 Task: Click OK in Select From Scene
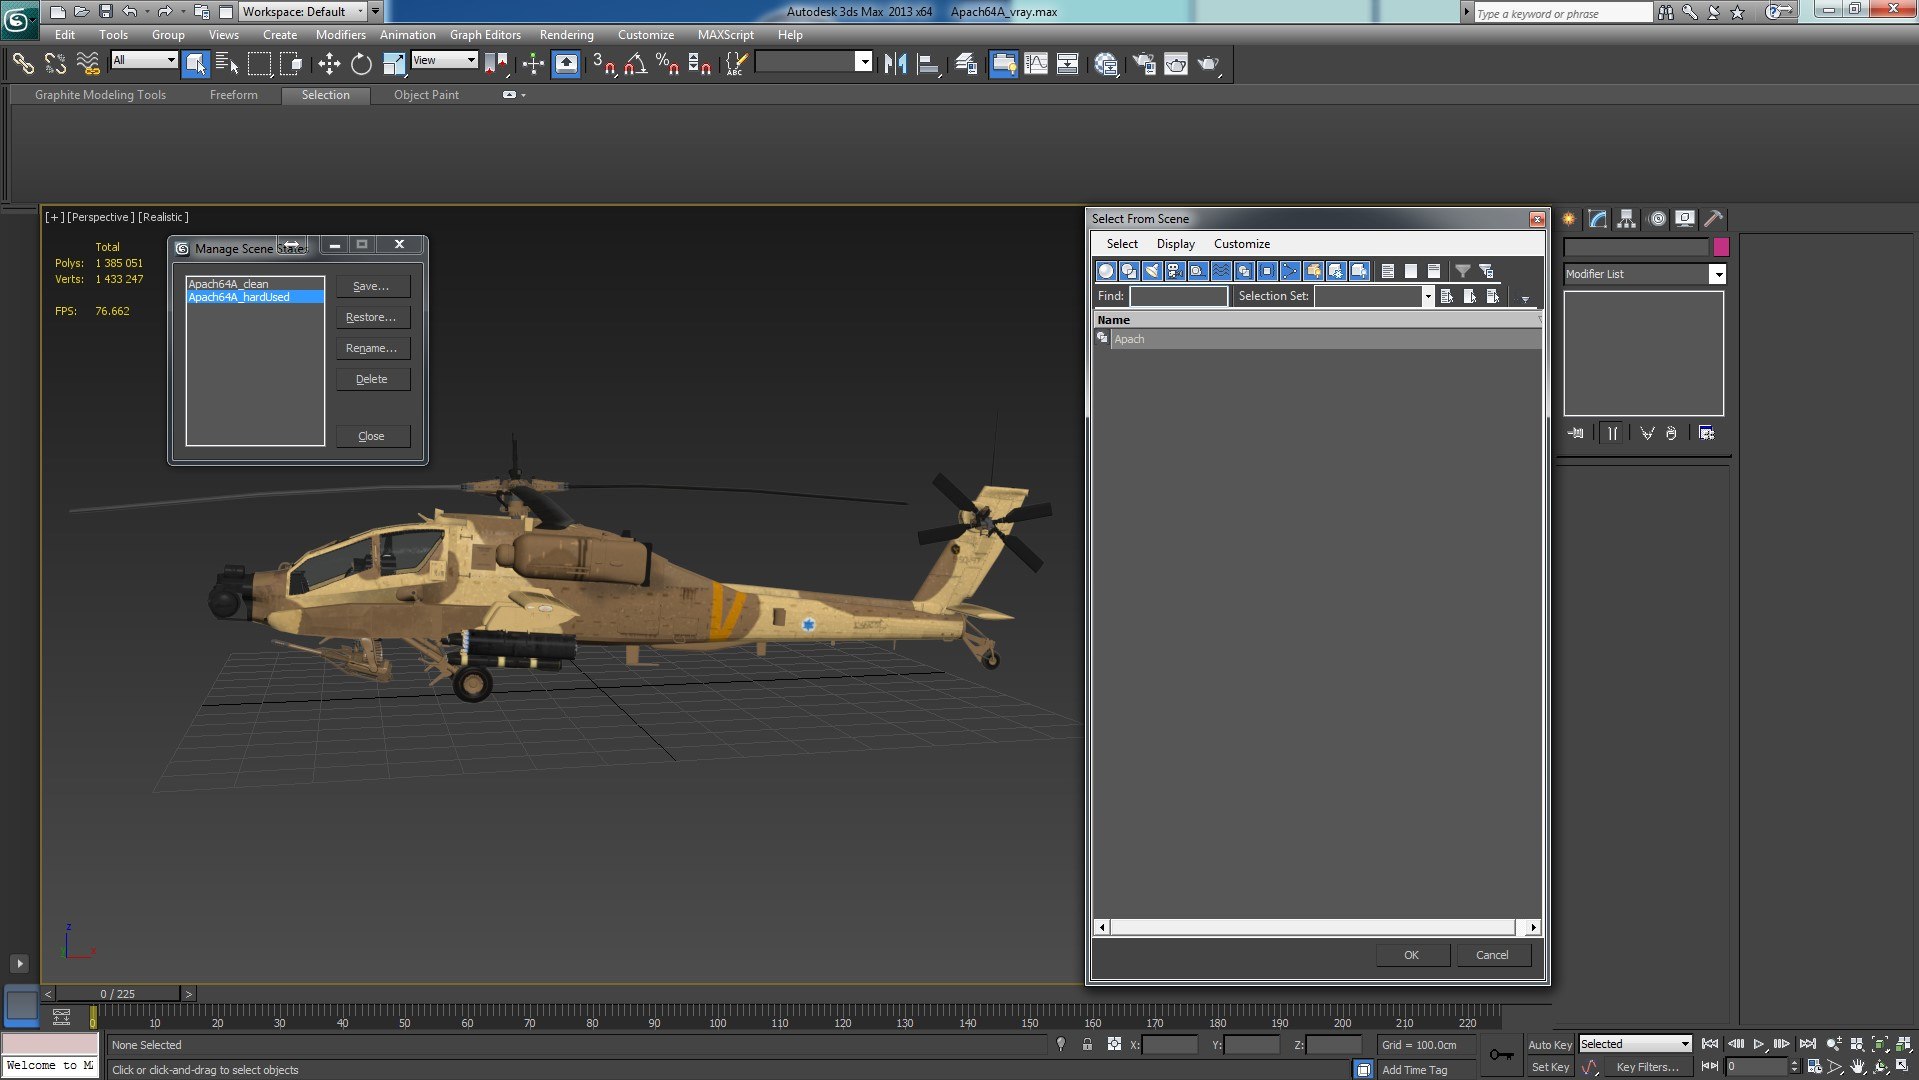[1411, 955]
